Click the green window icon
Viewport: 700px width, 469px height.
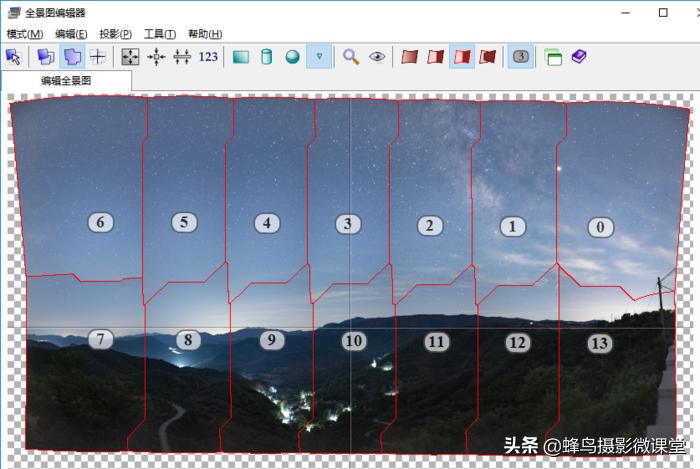pos(553,57)
